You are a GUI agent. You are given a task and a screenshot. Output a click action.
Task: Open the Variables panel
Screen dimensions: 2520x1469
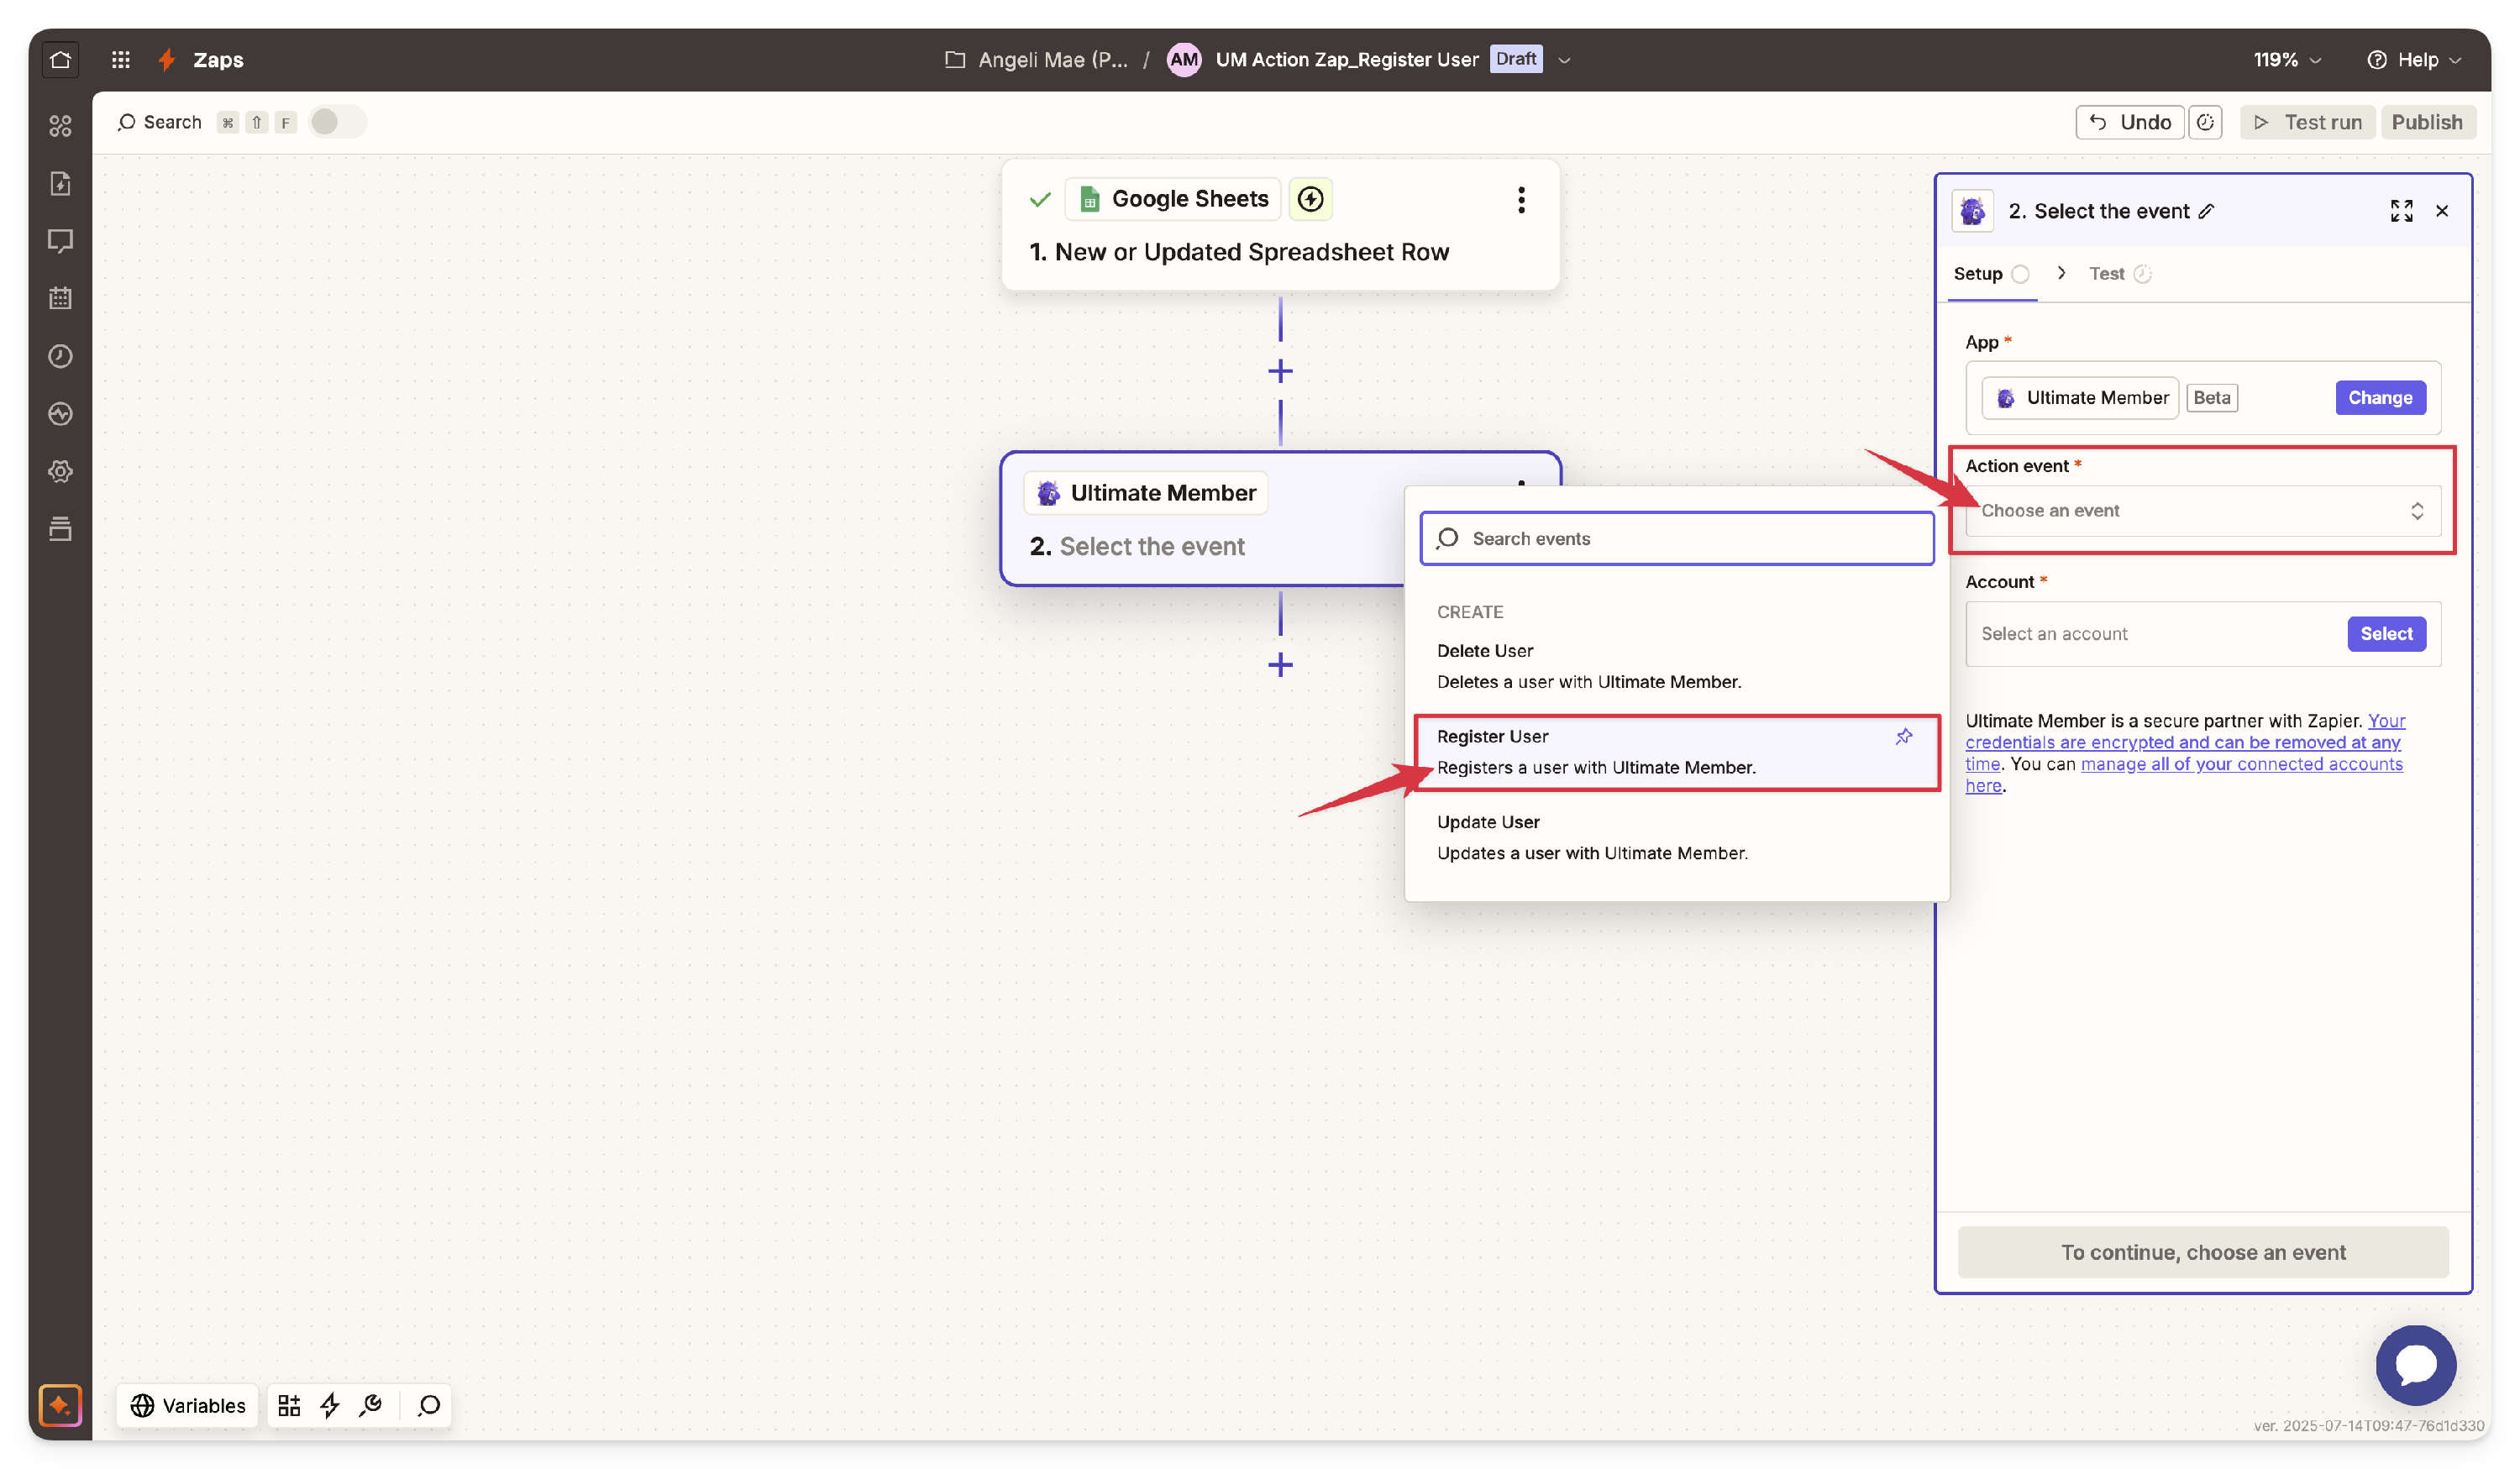[x=188, y=1405]
